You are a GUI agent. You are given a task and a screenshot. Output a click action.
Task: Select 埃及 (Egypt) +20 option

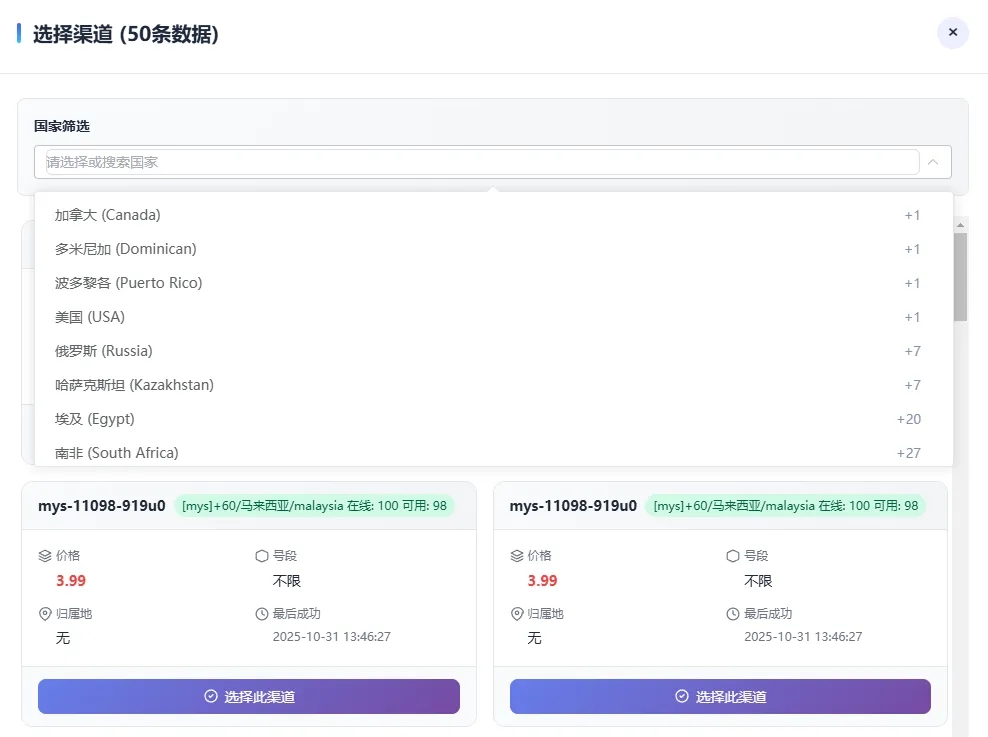coord(95,419)
